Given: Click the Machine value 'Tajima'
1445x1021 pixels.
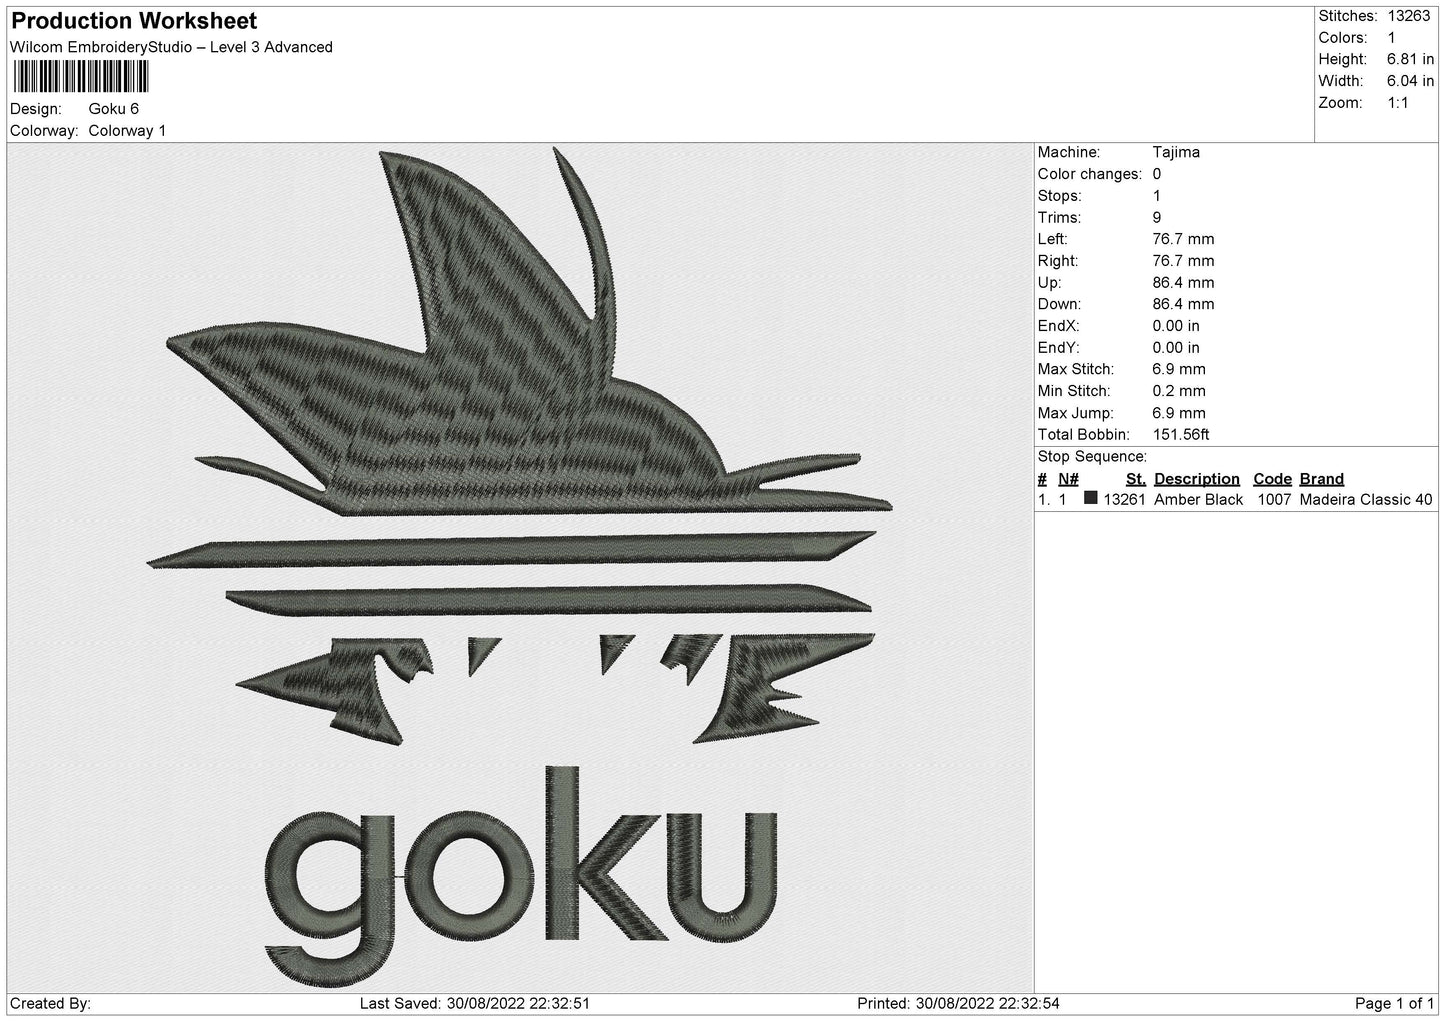Looking at the screenshot, I should tap(1176, 152).
